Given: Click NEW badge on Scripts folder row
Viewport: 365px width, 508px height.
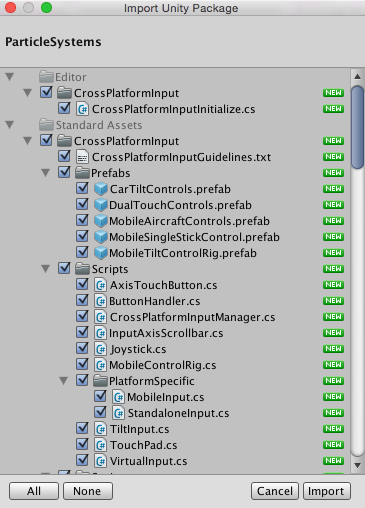Looking at the screenshot, I should (x=333, y=269).
